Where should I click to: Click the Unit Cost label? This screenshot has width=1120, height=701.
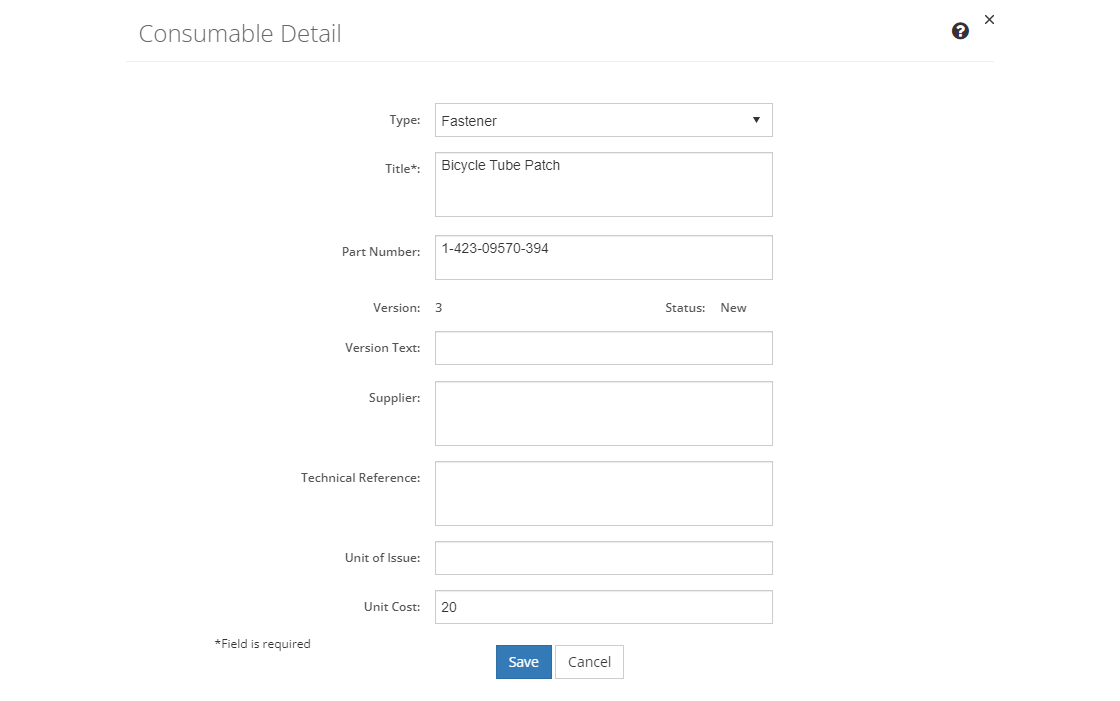[392, 607]
